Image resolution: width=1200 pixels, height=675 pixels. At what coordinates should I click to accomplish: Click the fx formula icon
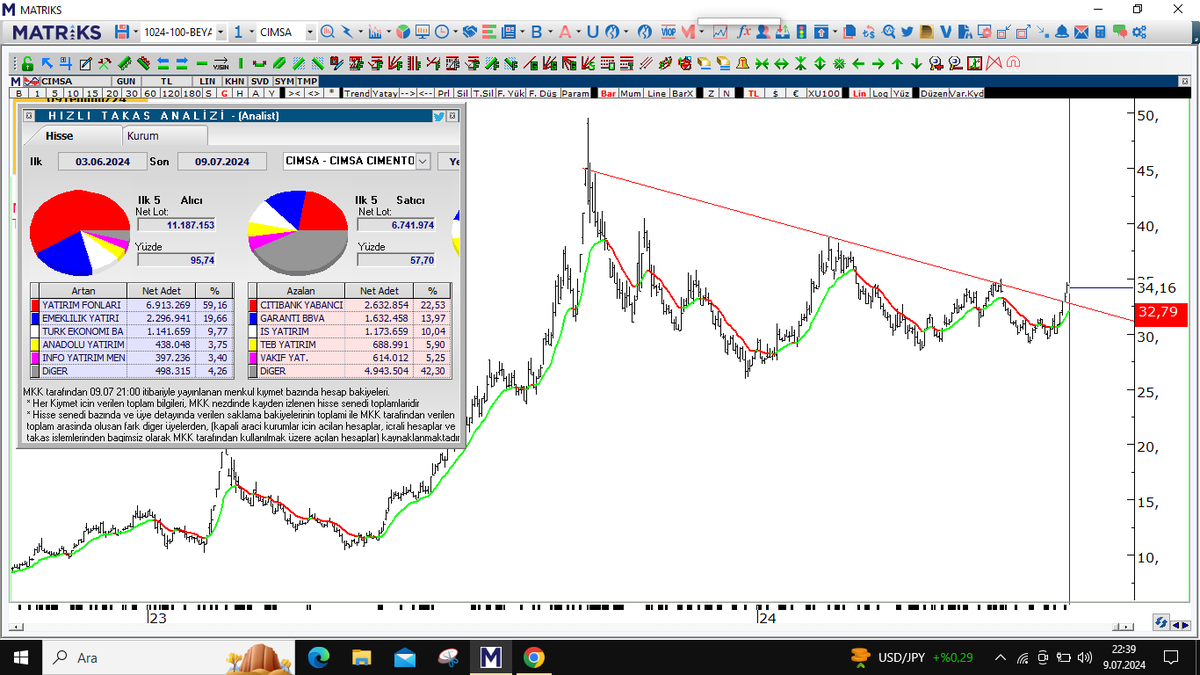(x=744, y=32)
